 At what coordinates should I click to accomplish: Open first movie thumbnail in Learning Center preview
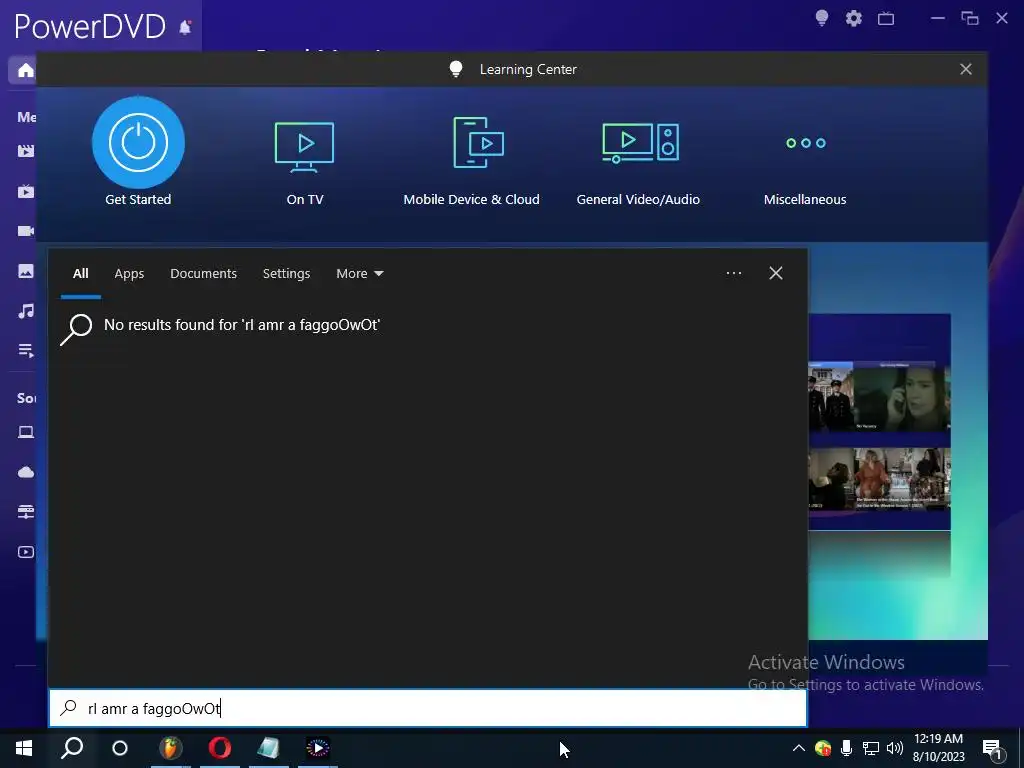(x=831, y=397)
